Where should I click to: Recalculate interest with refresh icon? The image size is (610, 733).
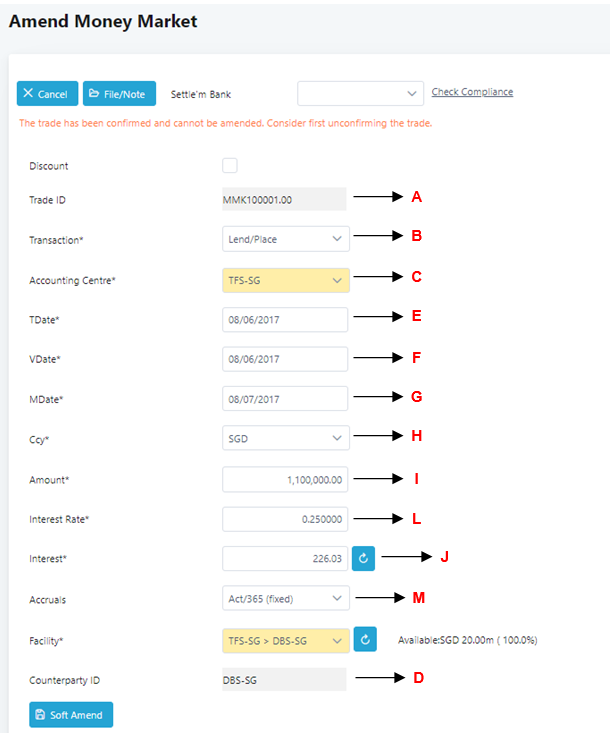pos(363,558)
